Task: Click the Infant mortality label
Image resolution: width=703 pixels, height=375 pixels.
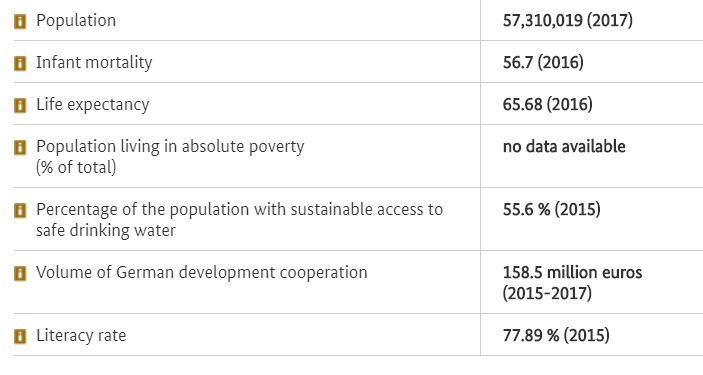Action: coord(94,62)
